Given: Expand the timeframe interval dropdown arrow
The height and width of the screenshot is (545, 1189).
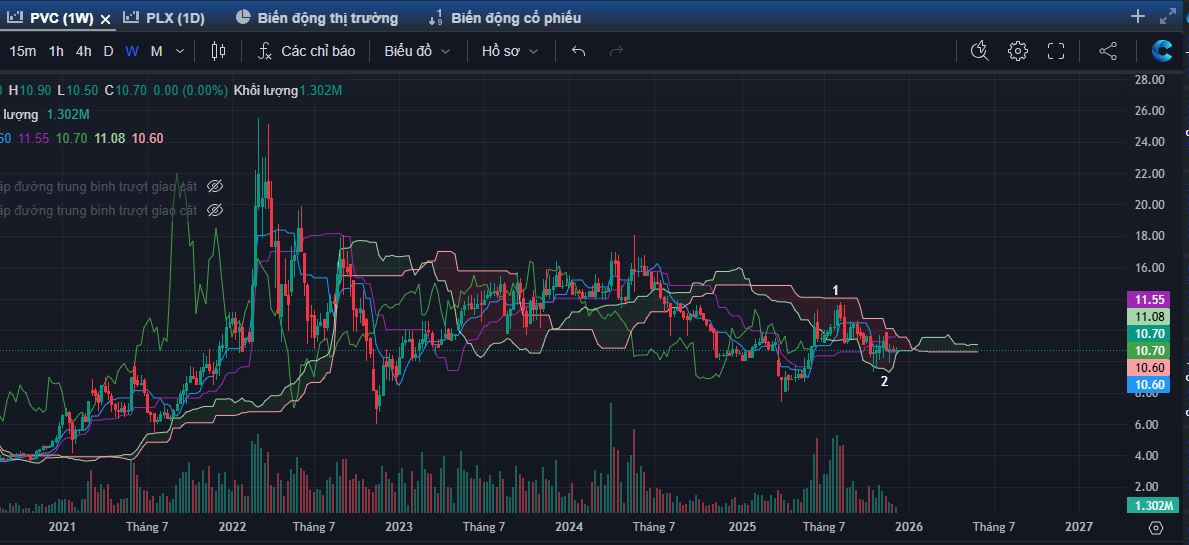Looking at the screenshot, I should coord(180,51).
